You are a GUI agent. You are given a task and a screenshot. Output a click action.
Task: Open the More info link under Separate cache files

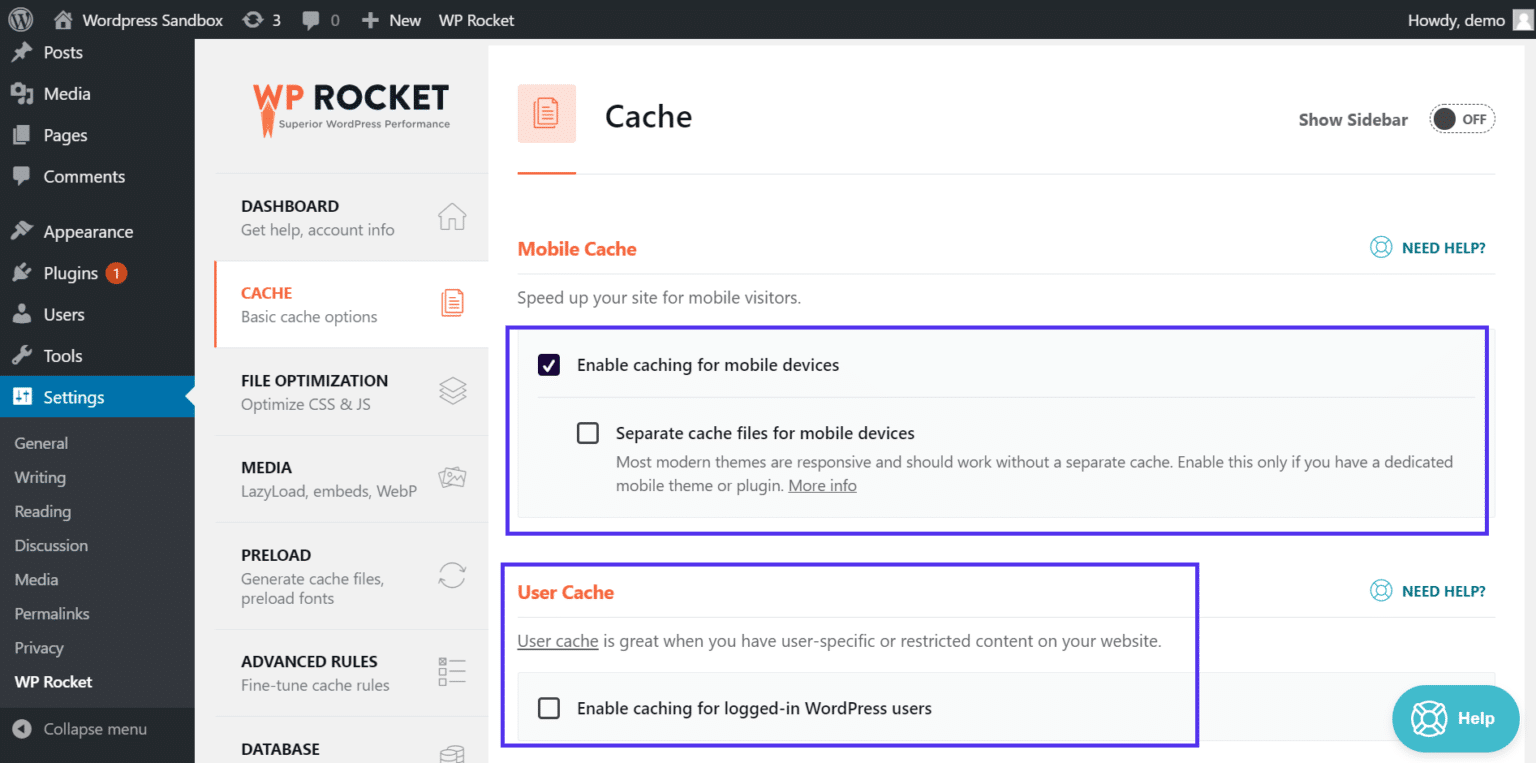[822, 485]
